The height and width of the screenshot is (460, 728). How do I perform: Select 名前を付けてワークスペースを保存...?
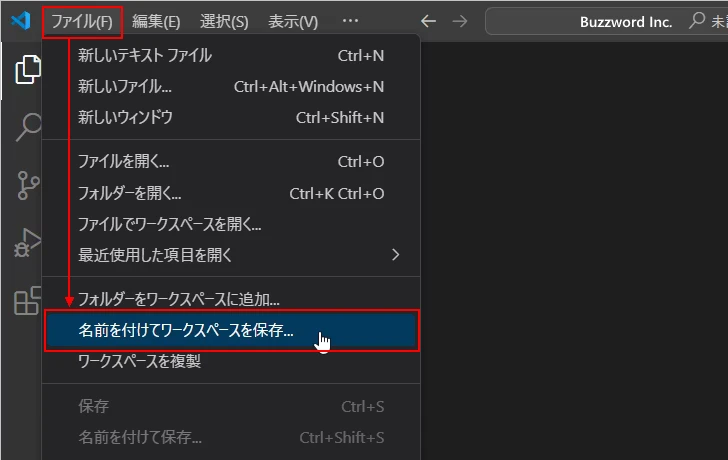point(231,330)
